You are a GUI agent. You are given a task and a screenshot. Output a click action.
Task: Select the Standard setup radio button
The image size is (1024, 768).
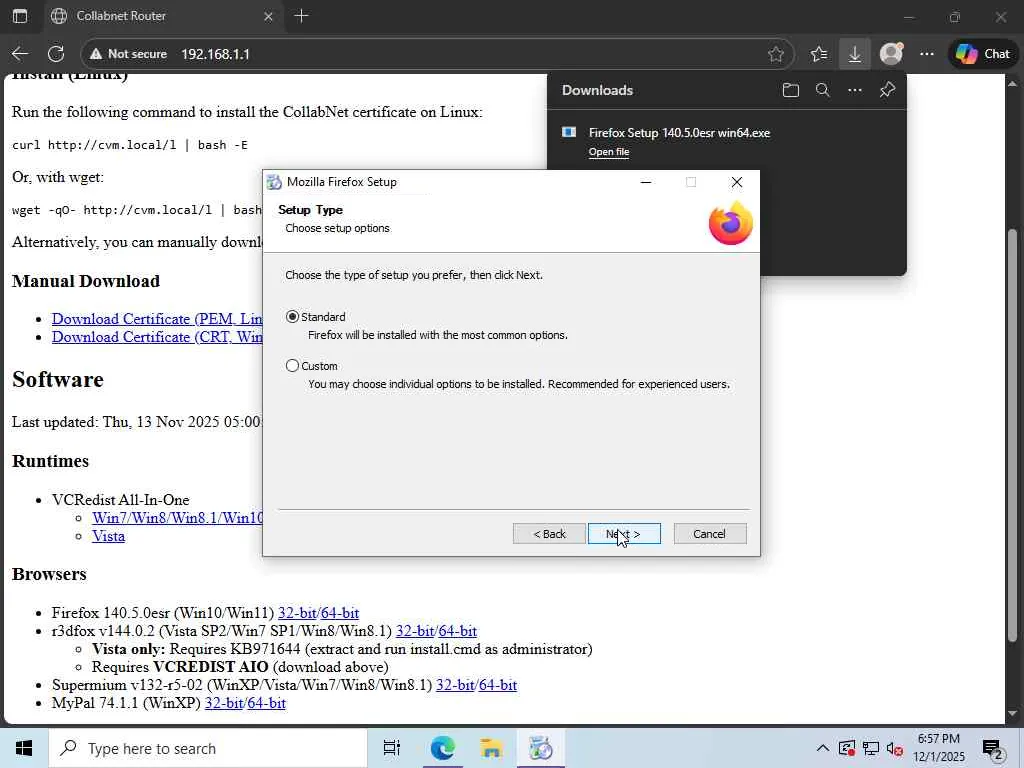pyautogui.click(x=293, y=317)
